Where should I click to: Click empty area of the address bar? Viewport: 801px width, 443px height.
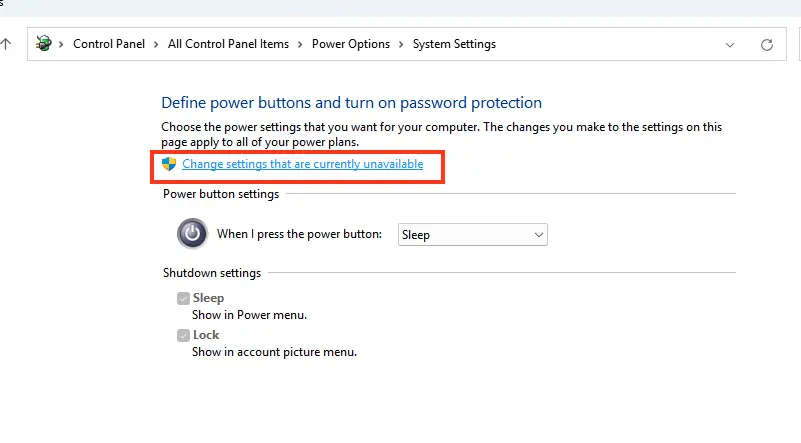tap(608, 44)
